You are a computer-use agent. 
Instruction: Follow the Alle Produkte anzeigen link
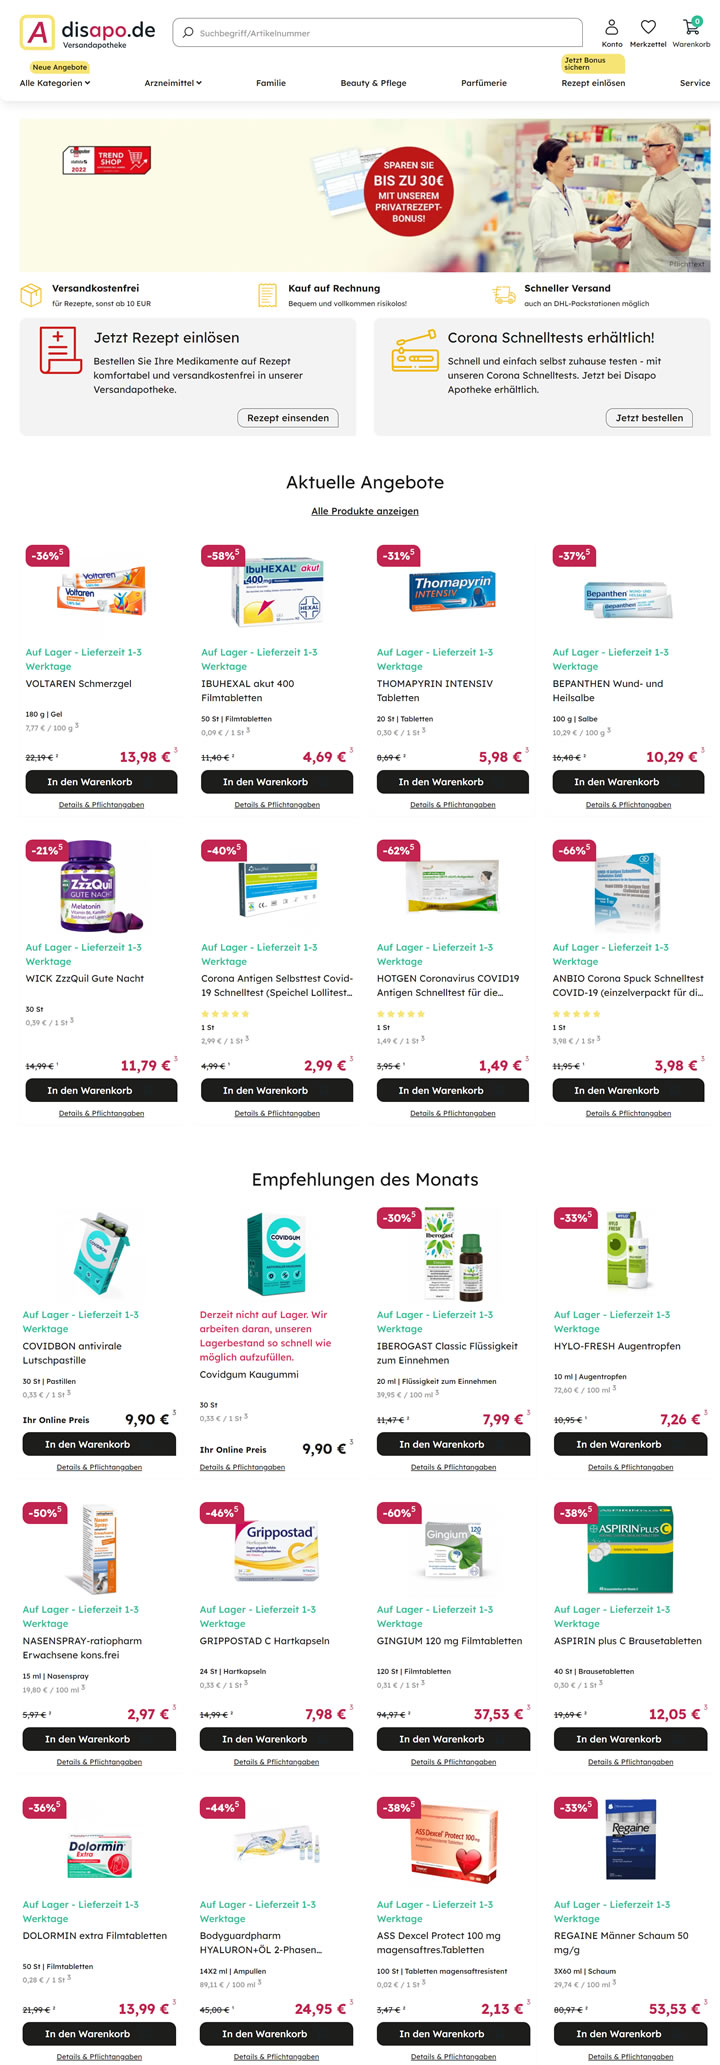(x=365, y=511)
